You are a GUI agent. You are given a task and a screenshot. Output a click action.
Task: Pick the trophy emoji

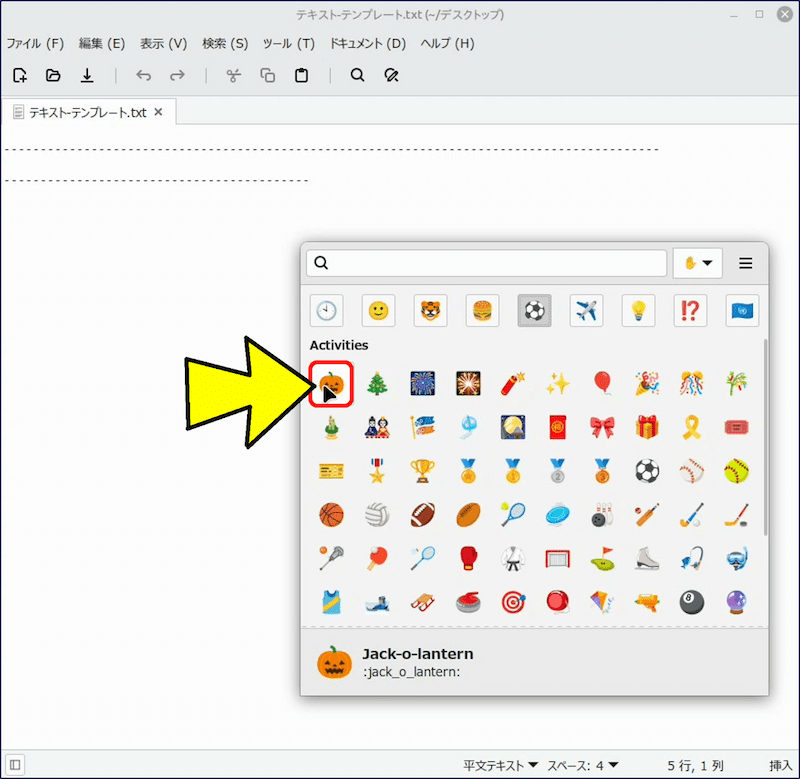(x=422, y=470)
